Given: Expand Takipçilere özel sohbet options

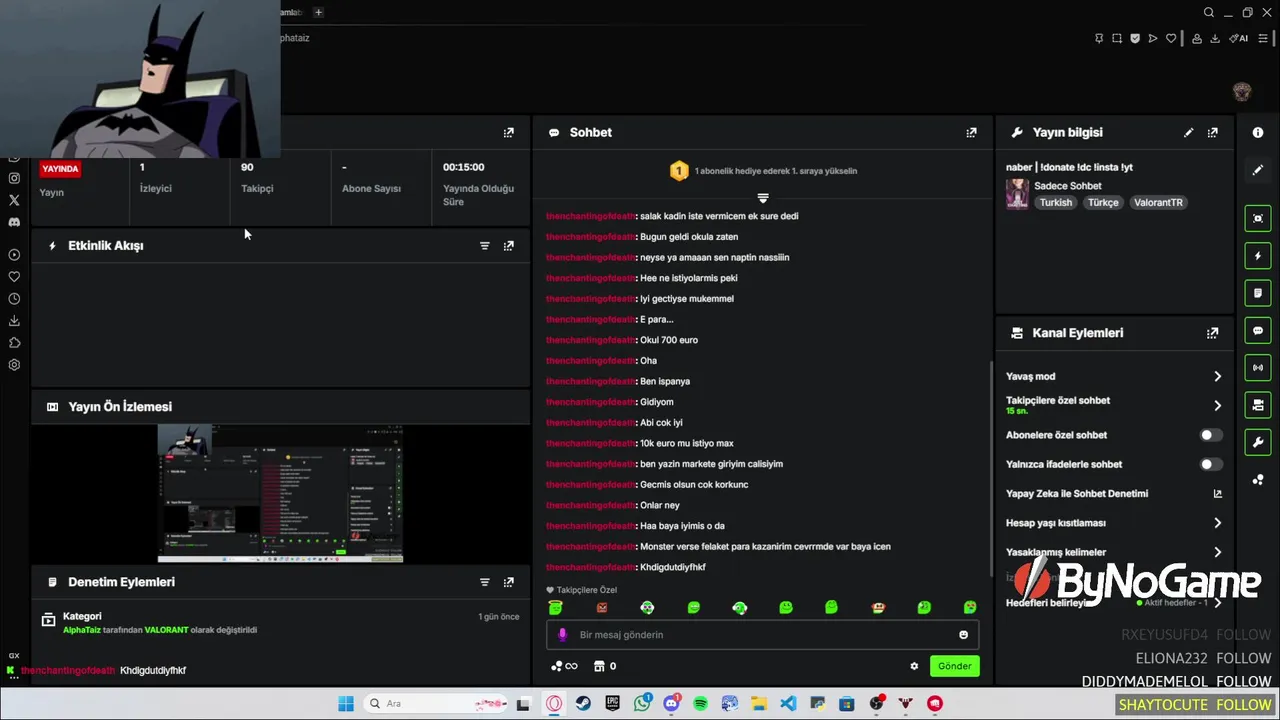Looking at the screenshot, I should click(1217, 406).
